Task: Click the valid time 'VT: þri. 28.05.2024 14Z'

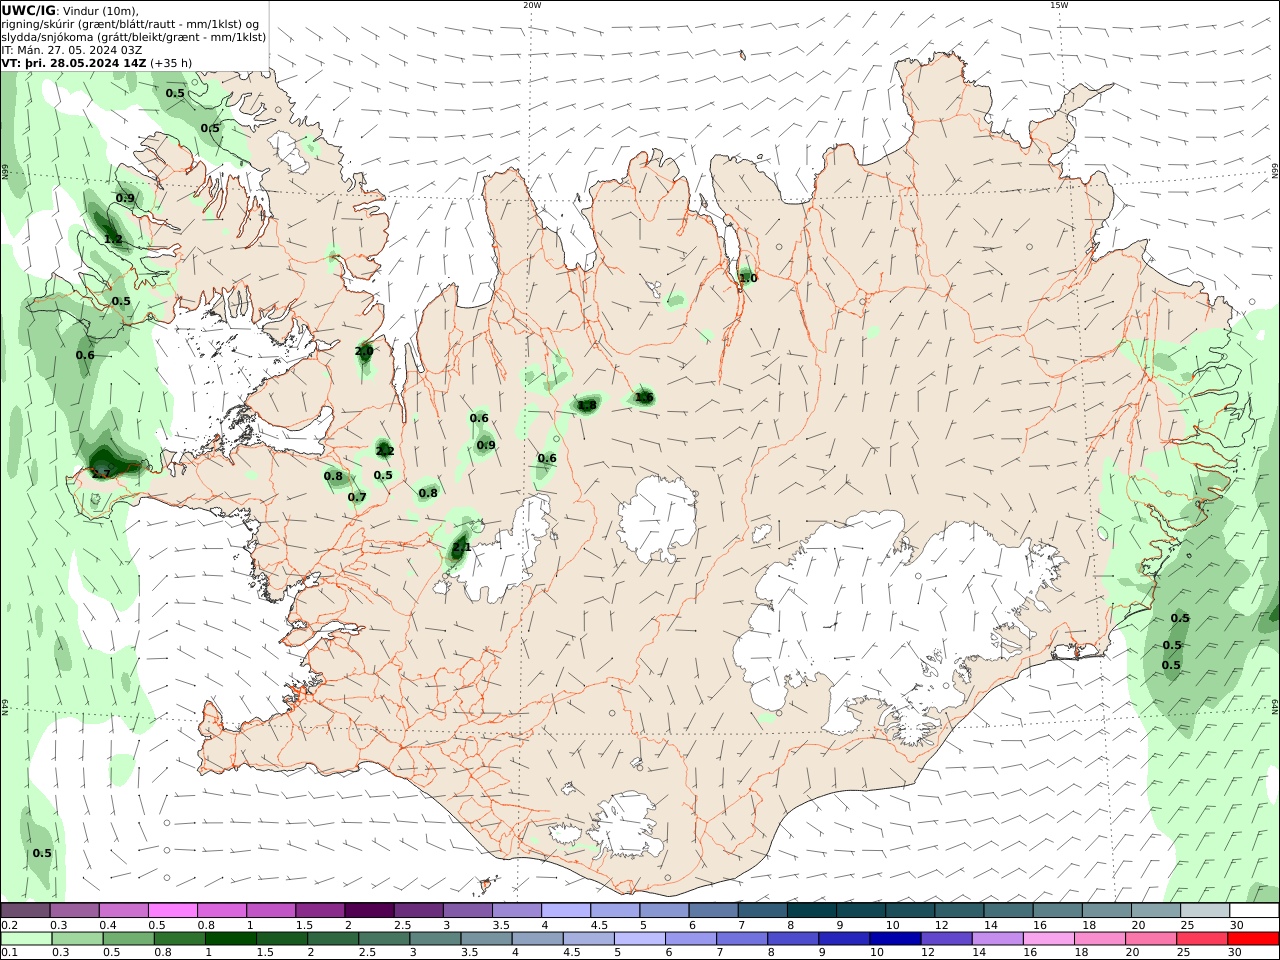Action: point(74,63)
